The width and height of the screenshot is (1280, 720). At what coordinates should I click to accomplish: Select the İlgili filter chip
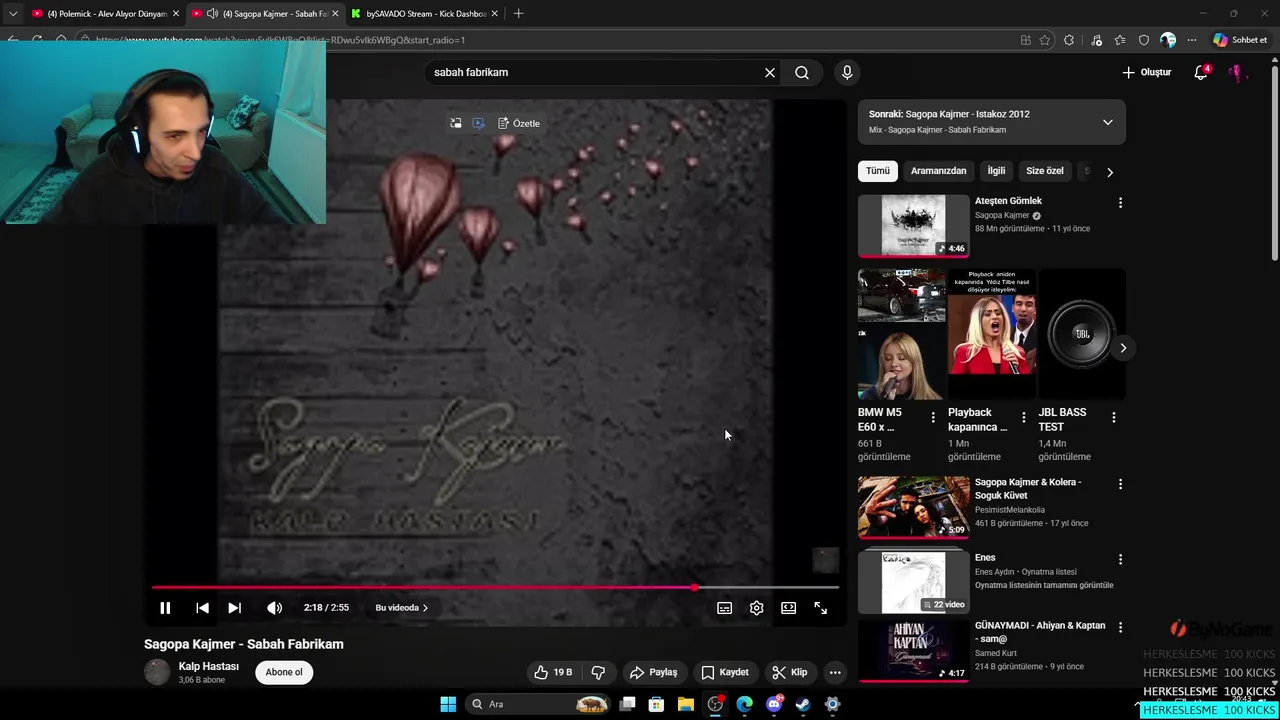coord(996,171)
